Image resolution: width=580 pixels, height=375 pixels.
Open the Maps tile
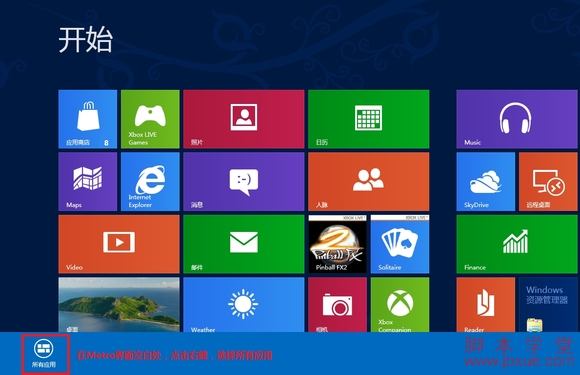(x=88, y=182)
